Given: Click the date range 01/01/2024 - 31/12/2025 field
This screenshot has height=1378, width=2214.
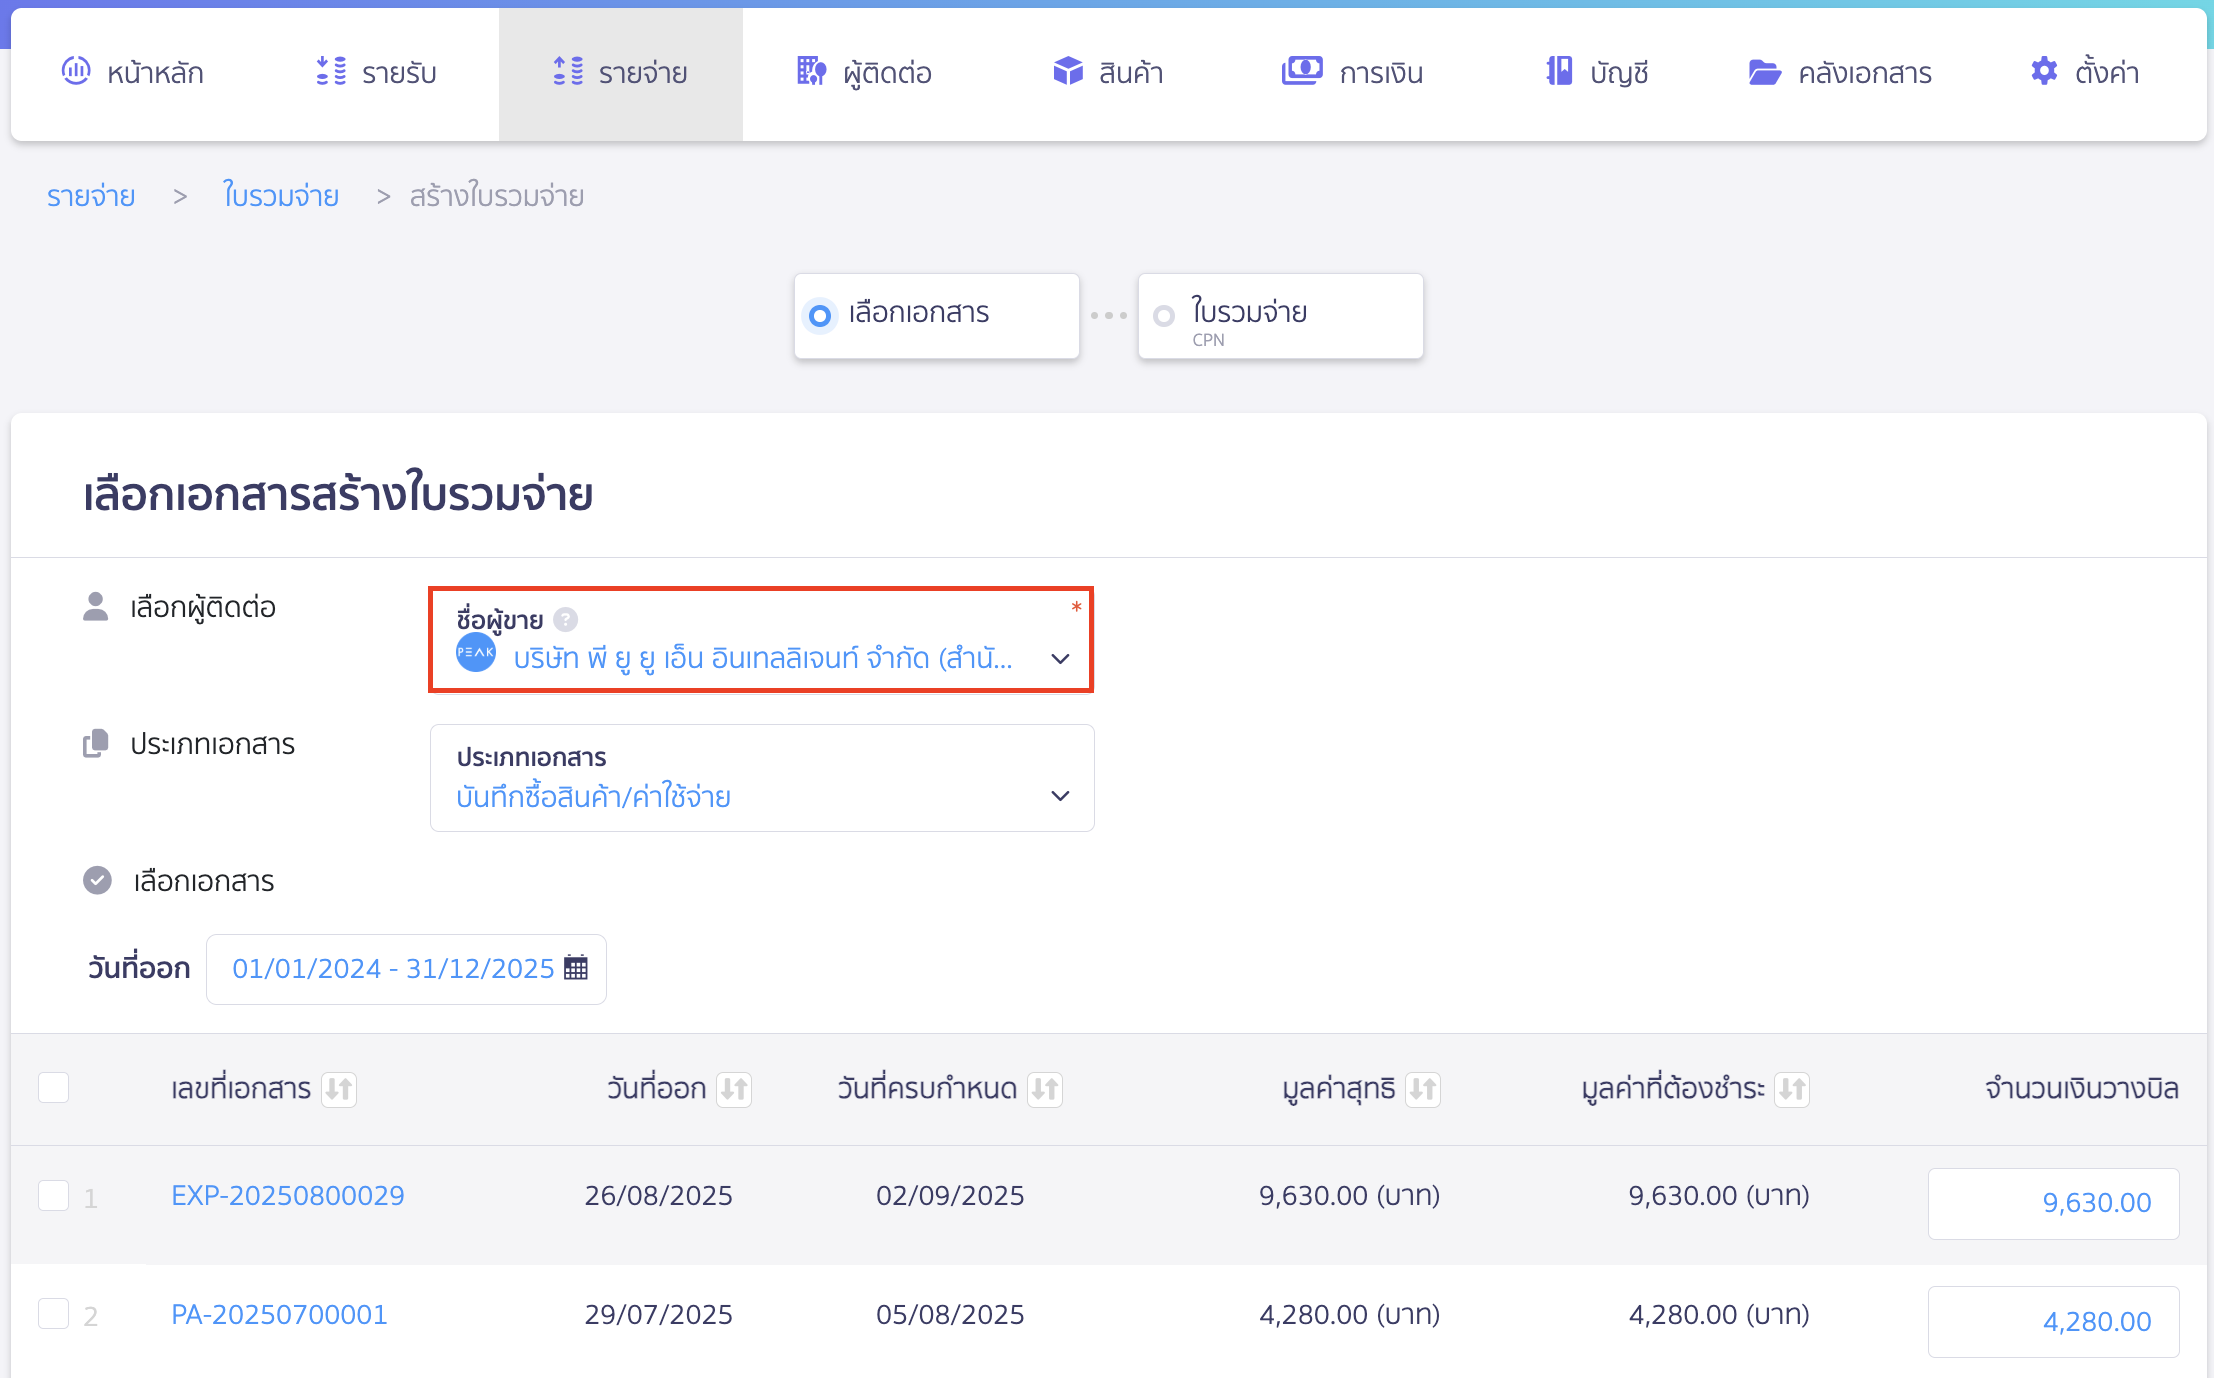Looking at the screenshot, I should [x=406, y=969].
